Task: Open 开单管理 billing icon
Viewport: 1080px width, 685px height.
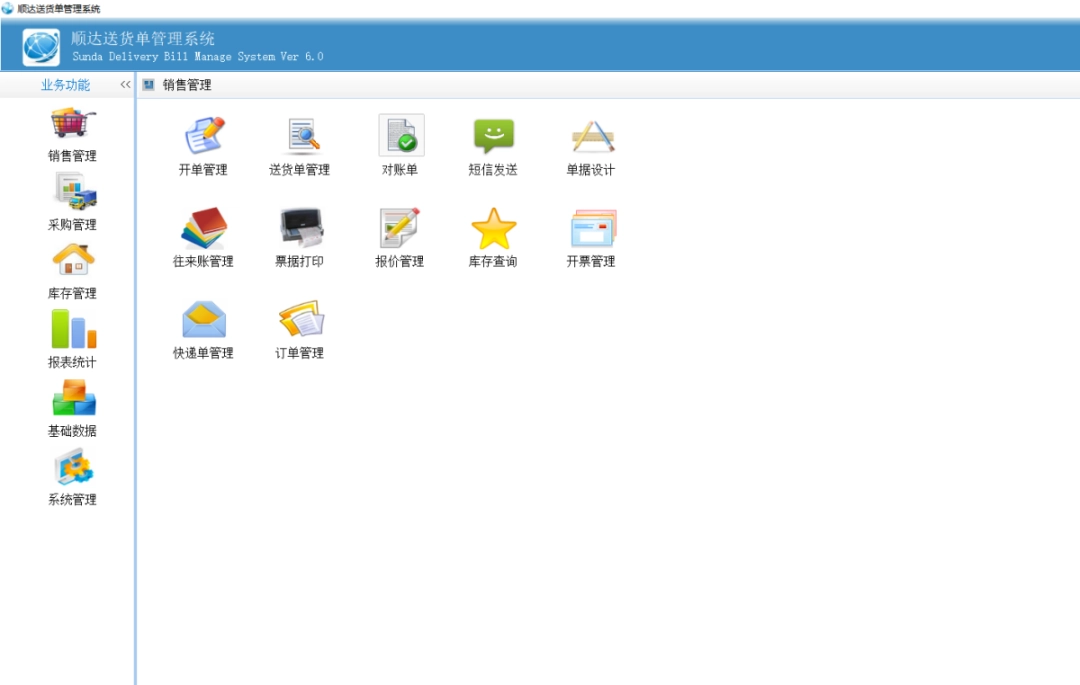Action: click(203, 137)
